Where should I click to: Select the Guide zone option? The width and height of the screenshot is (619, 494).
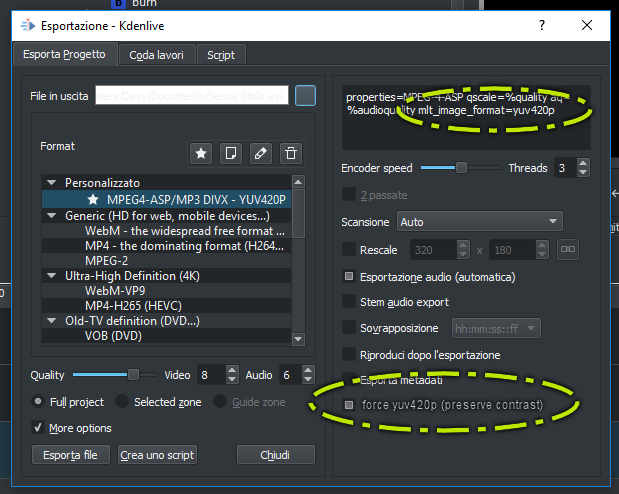(x=219, y=402)
